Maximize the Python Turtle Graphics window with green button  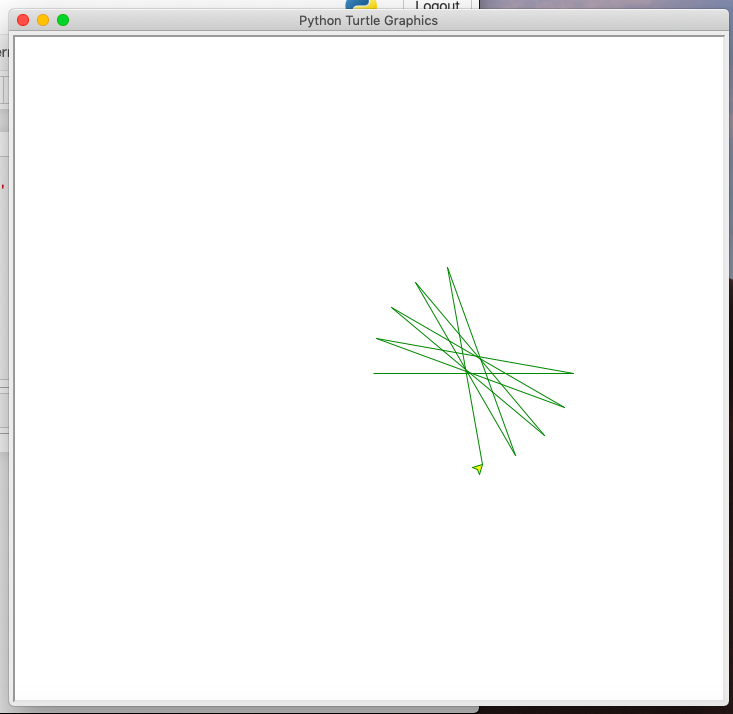[63, 20]
